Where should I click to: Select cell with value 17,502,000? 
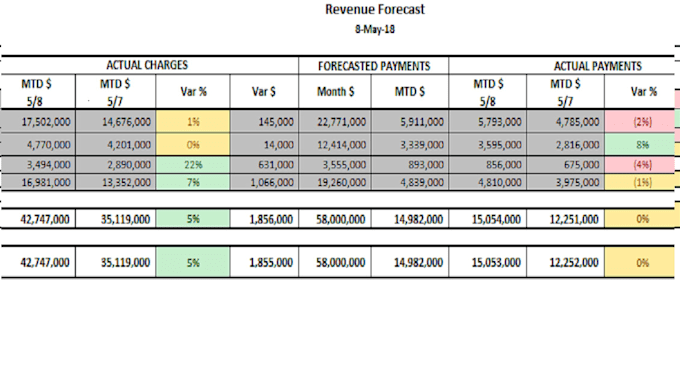pos(38,122)
